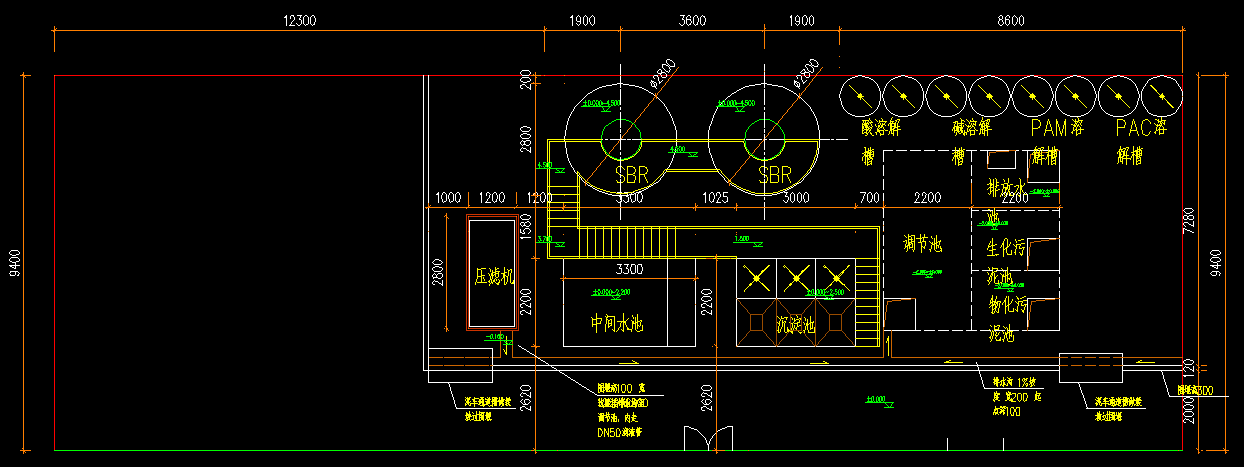This screenshot has width=1244, height=467.
Task: Click the 沉淀池 label text
Action: (796, 325)
